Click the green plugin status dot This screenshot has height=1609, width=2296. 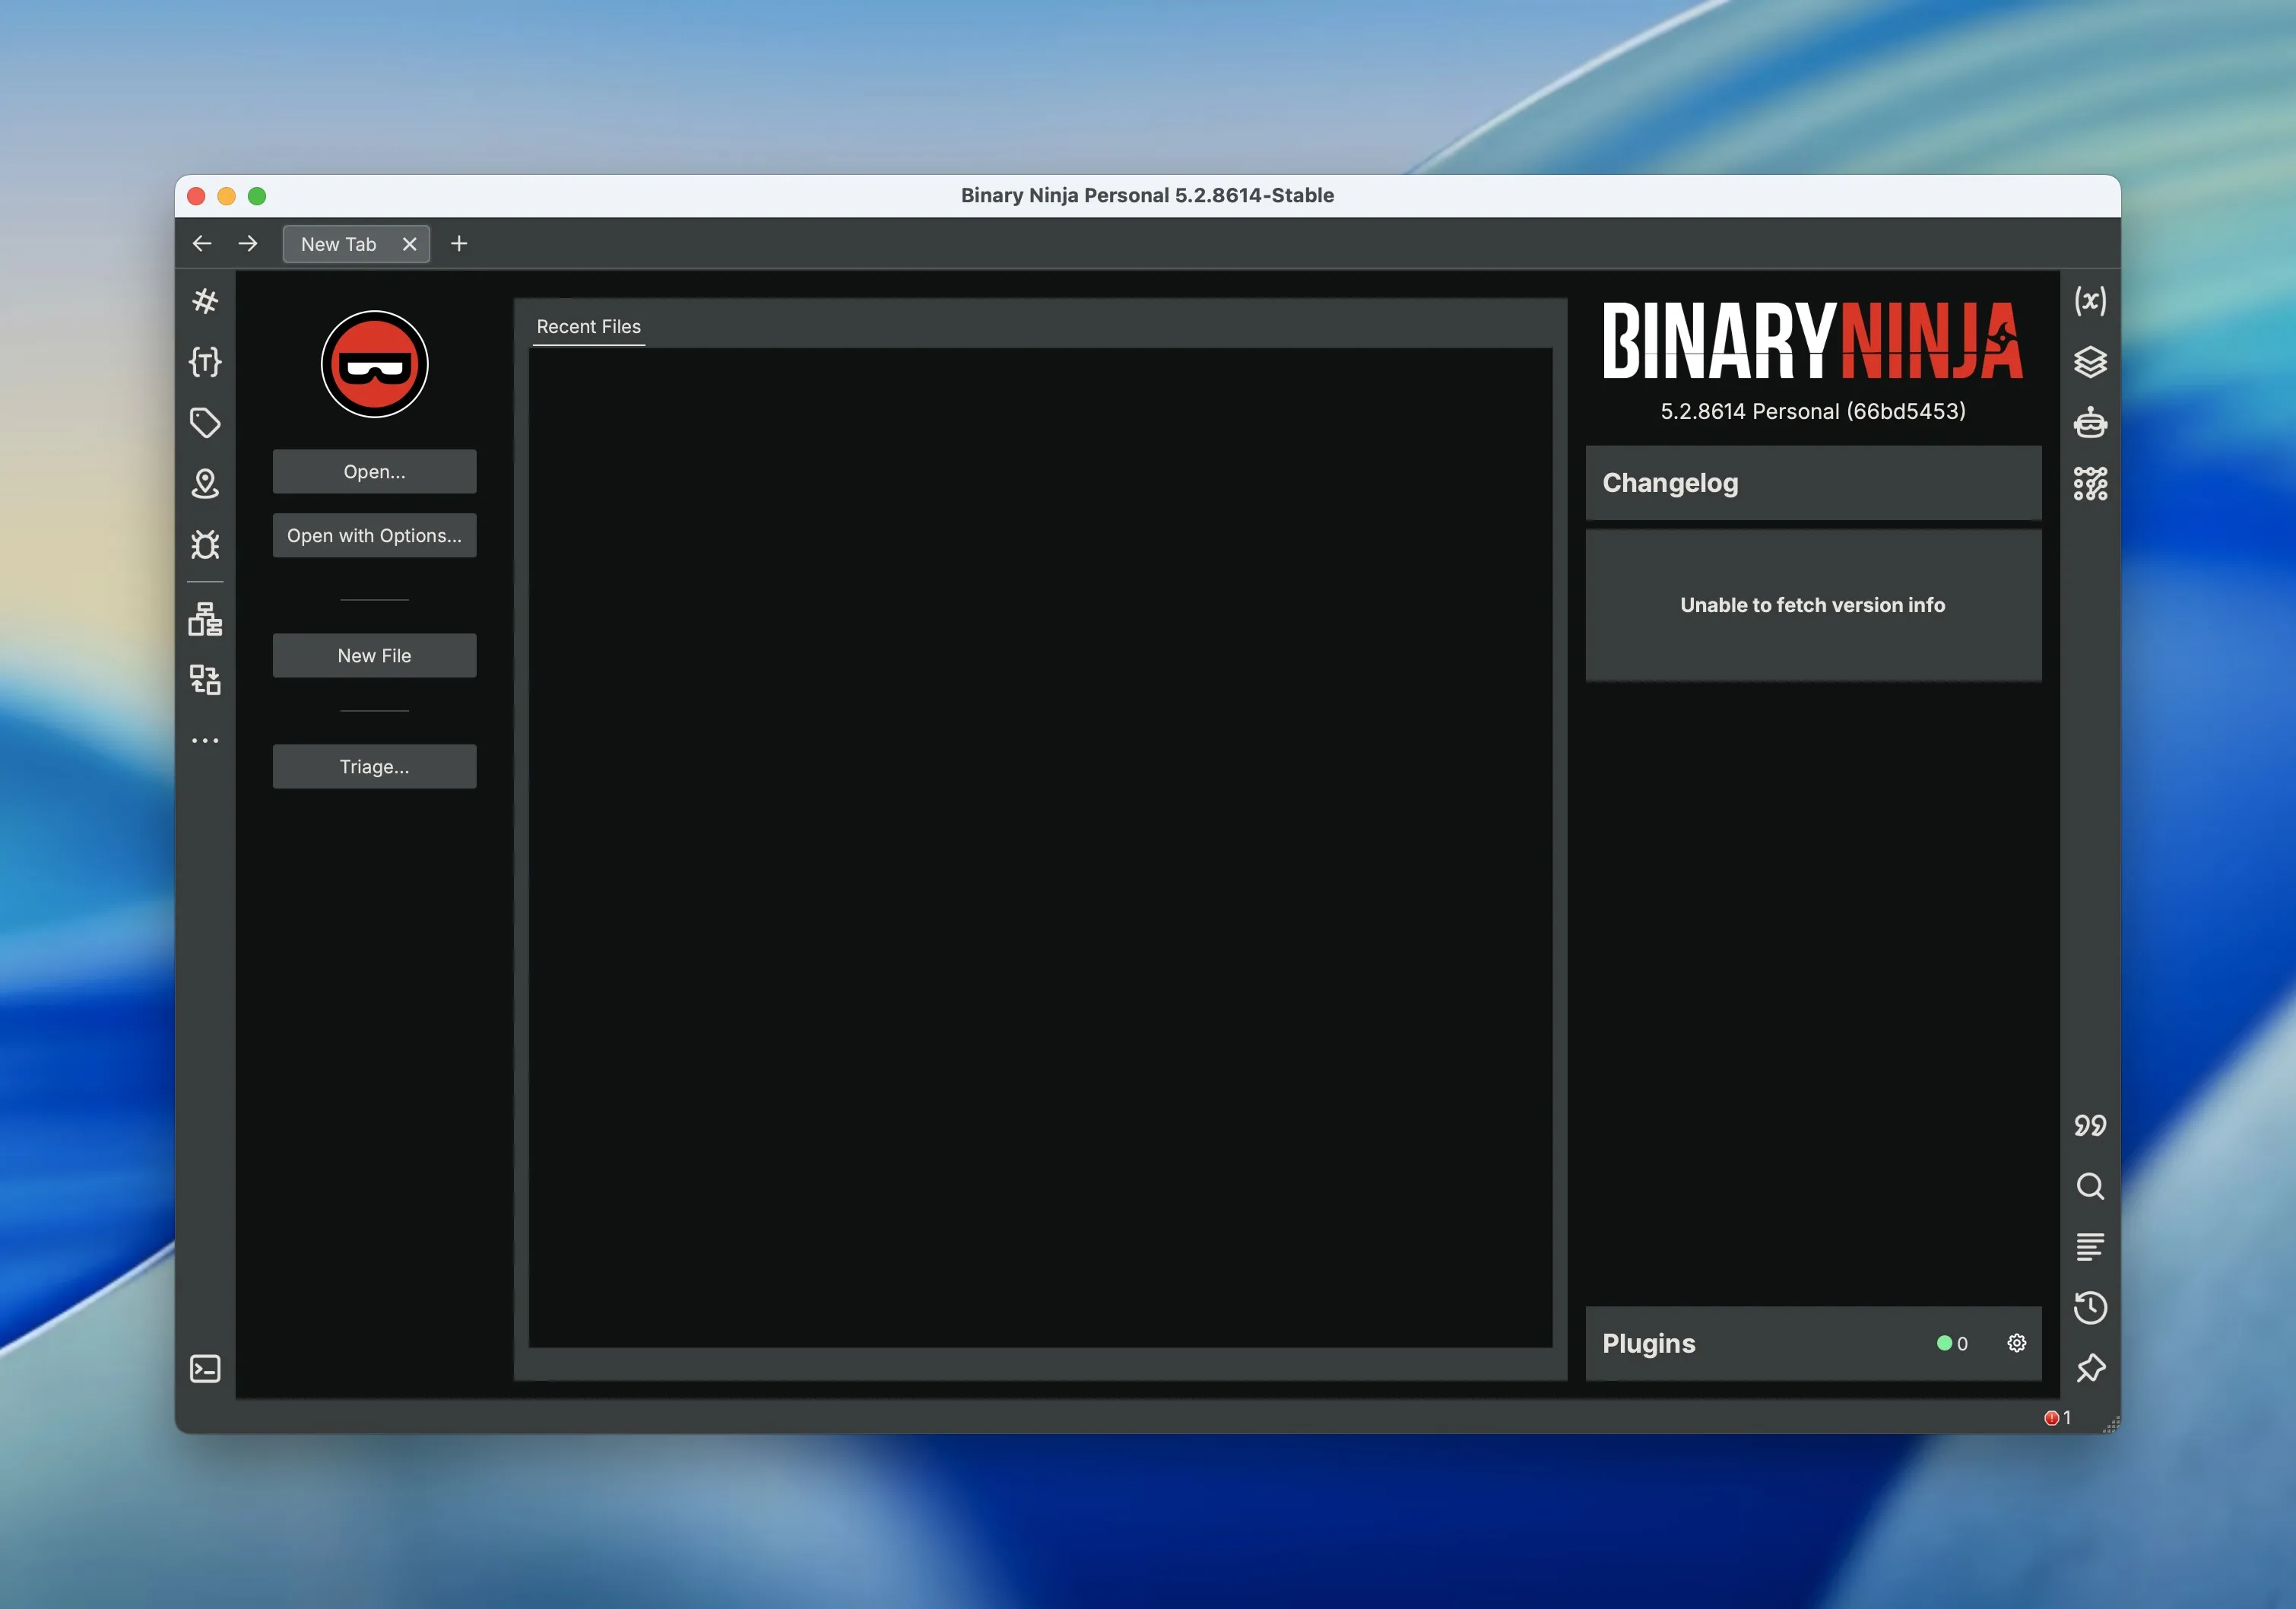click(x=1944, y=1343)
